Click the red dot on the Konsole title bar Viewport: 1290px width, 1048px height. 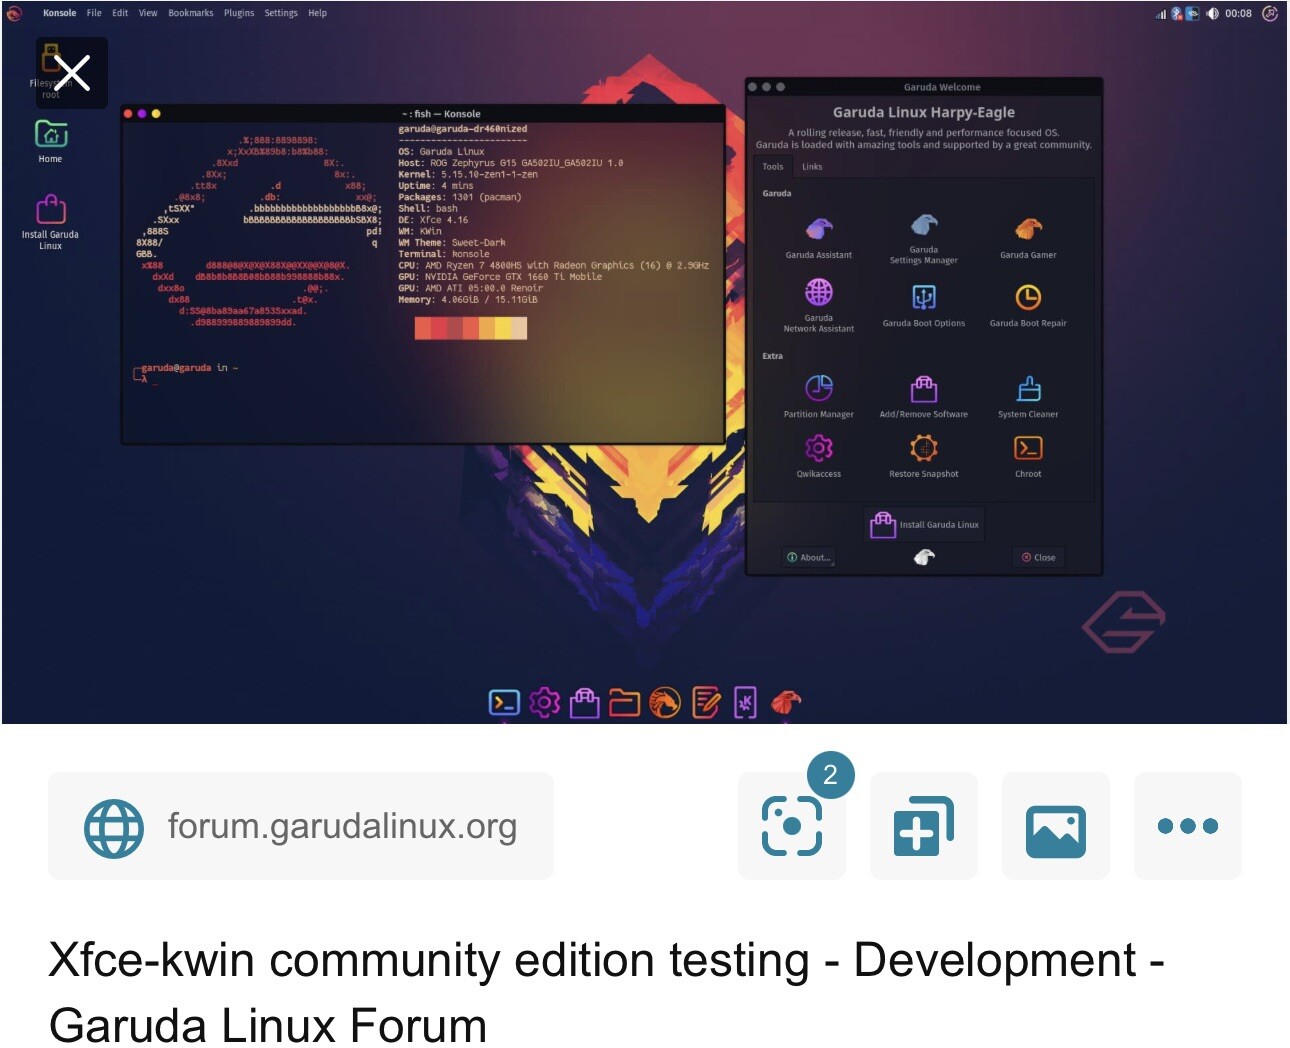point(128,114)
